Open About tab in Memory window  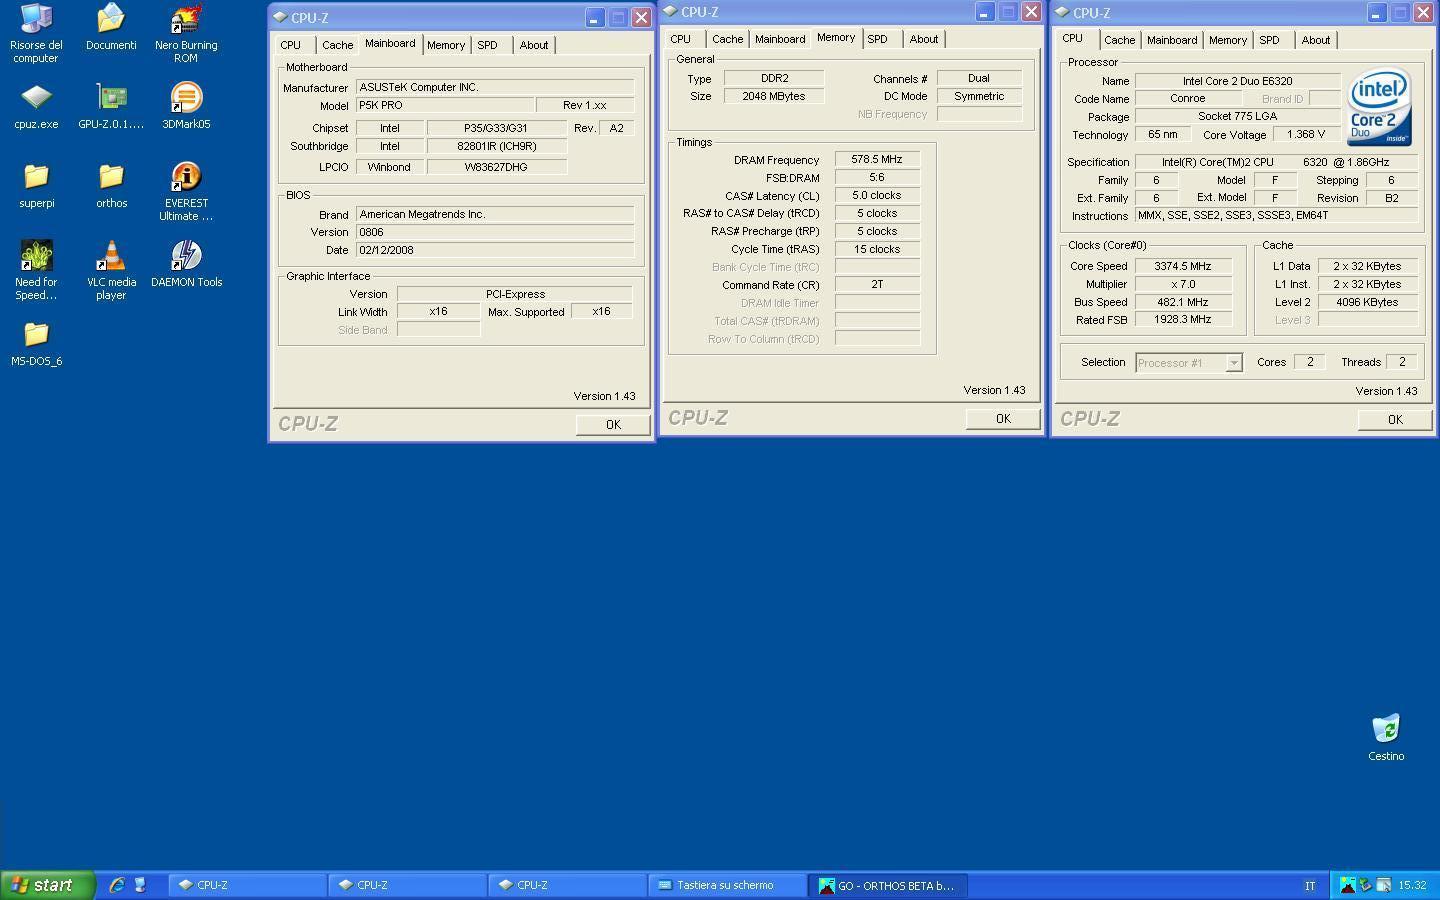pos(923,39)
